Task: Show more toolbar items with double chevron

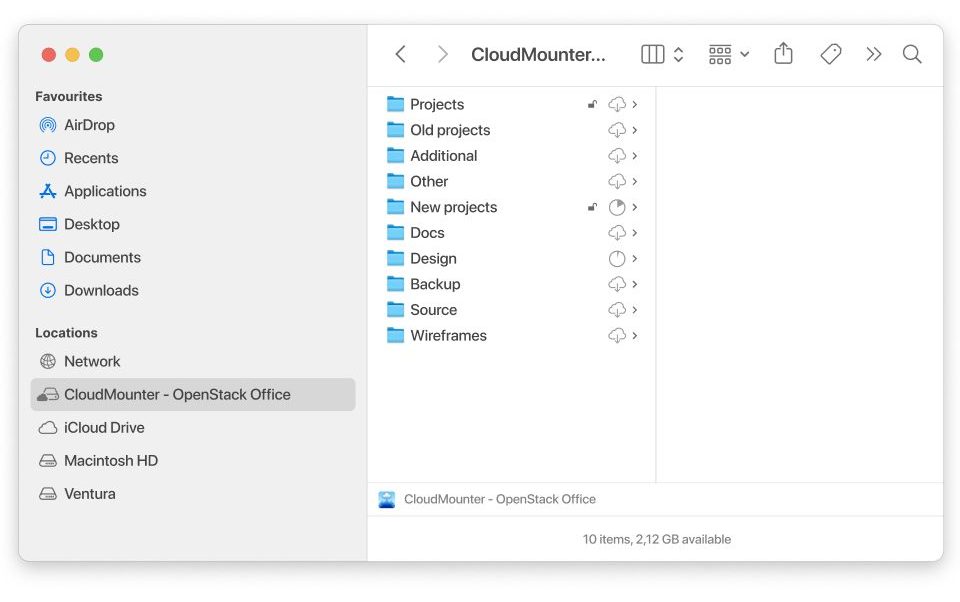Action: (x=874, y=55)
